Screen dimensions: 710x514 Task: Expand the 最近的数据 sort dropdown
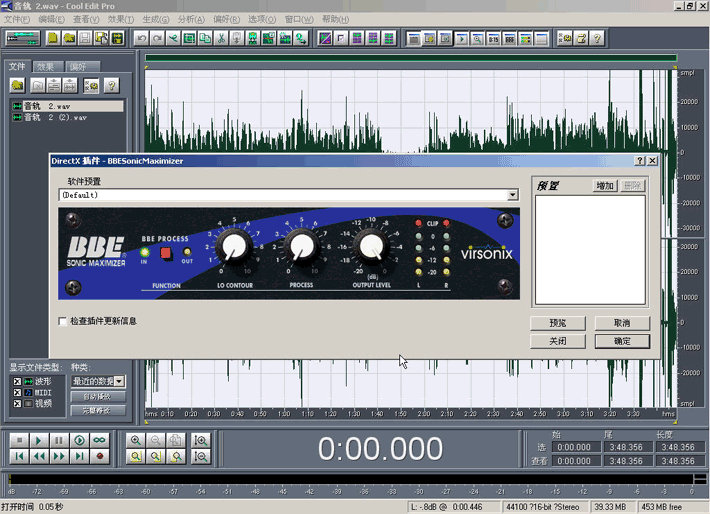pyautogui.click(x=119, y=381)
